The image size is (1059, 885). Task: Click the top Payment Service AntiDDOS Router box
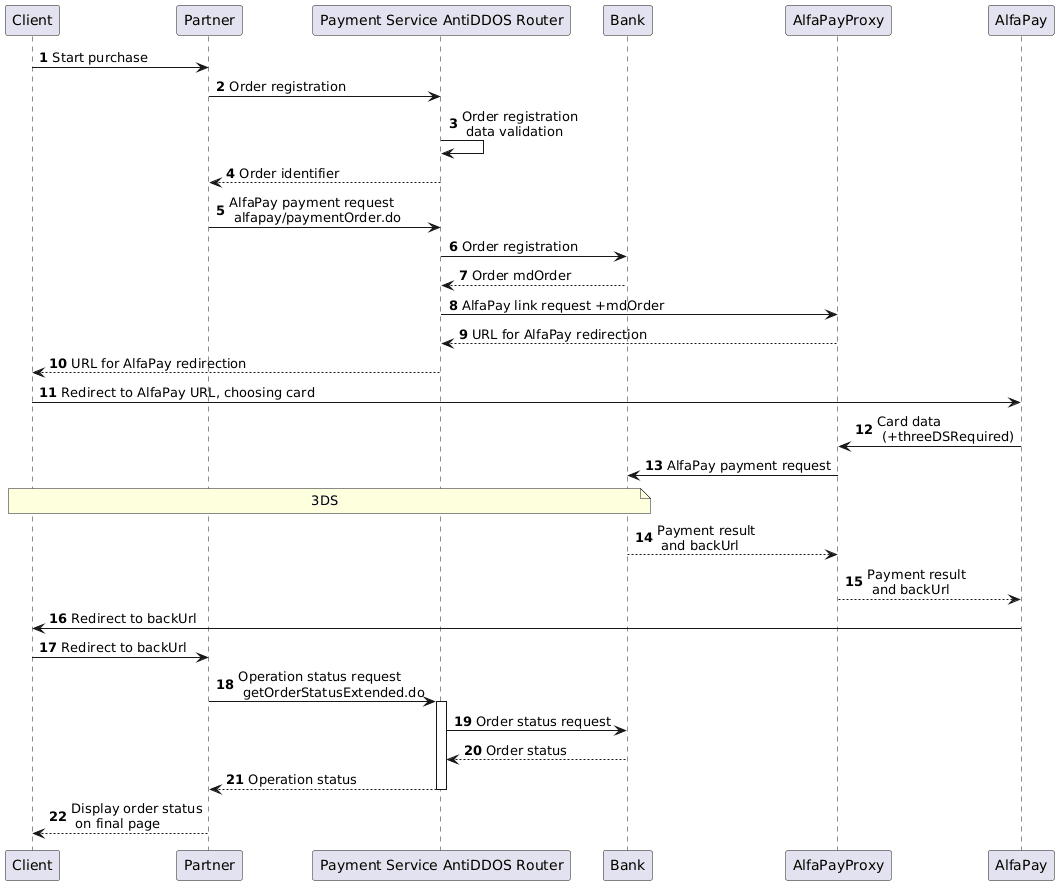click(x=441, y=20)
